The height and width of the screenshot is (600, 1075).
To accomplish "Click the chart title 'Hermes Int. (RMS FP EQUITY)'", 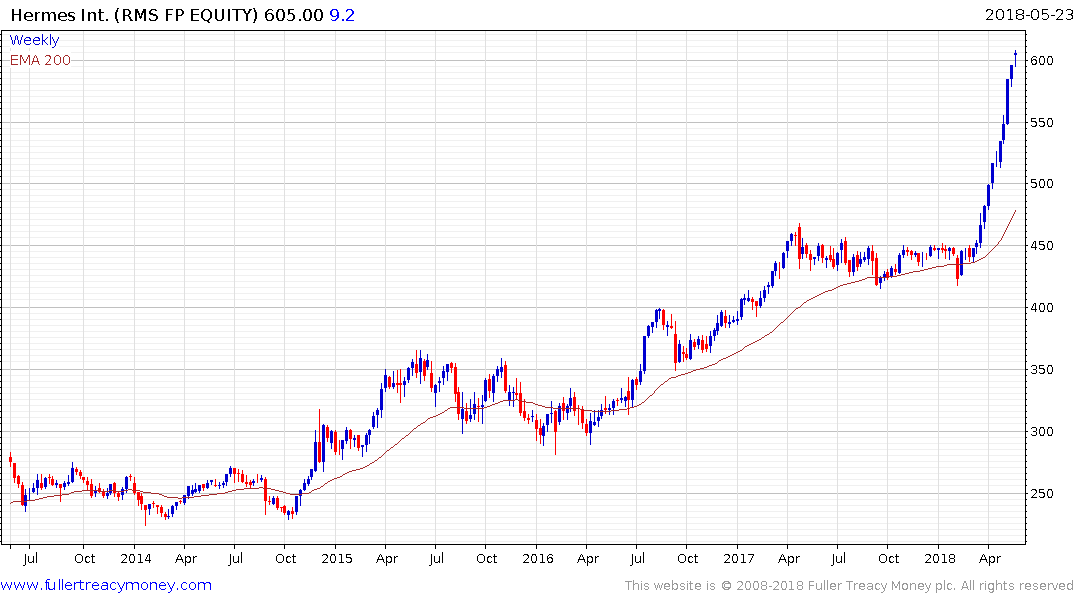I will point(134,15).
